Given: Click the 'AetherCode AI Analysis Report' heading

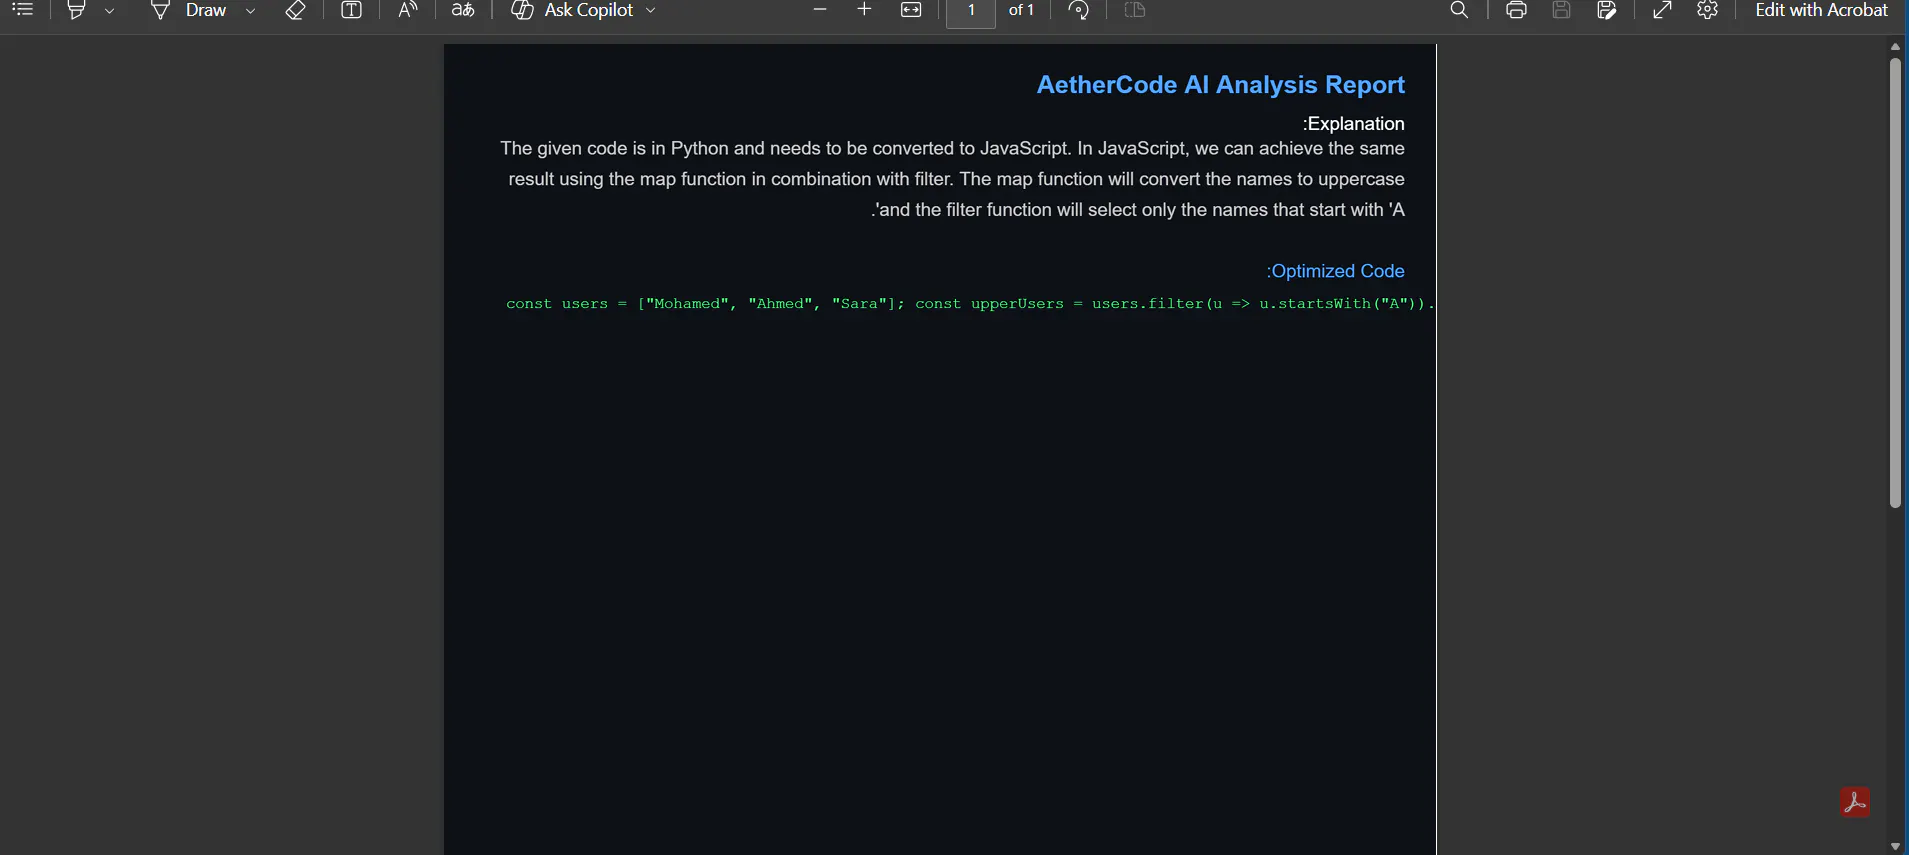Looking at the screenshot, I should tap(1220, 85).
